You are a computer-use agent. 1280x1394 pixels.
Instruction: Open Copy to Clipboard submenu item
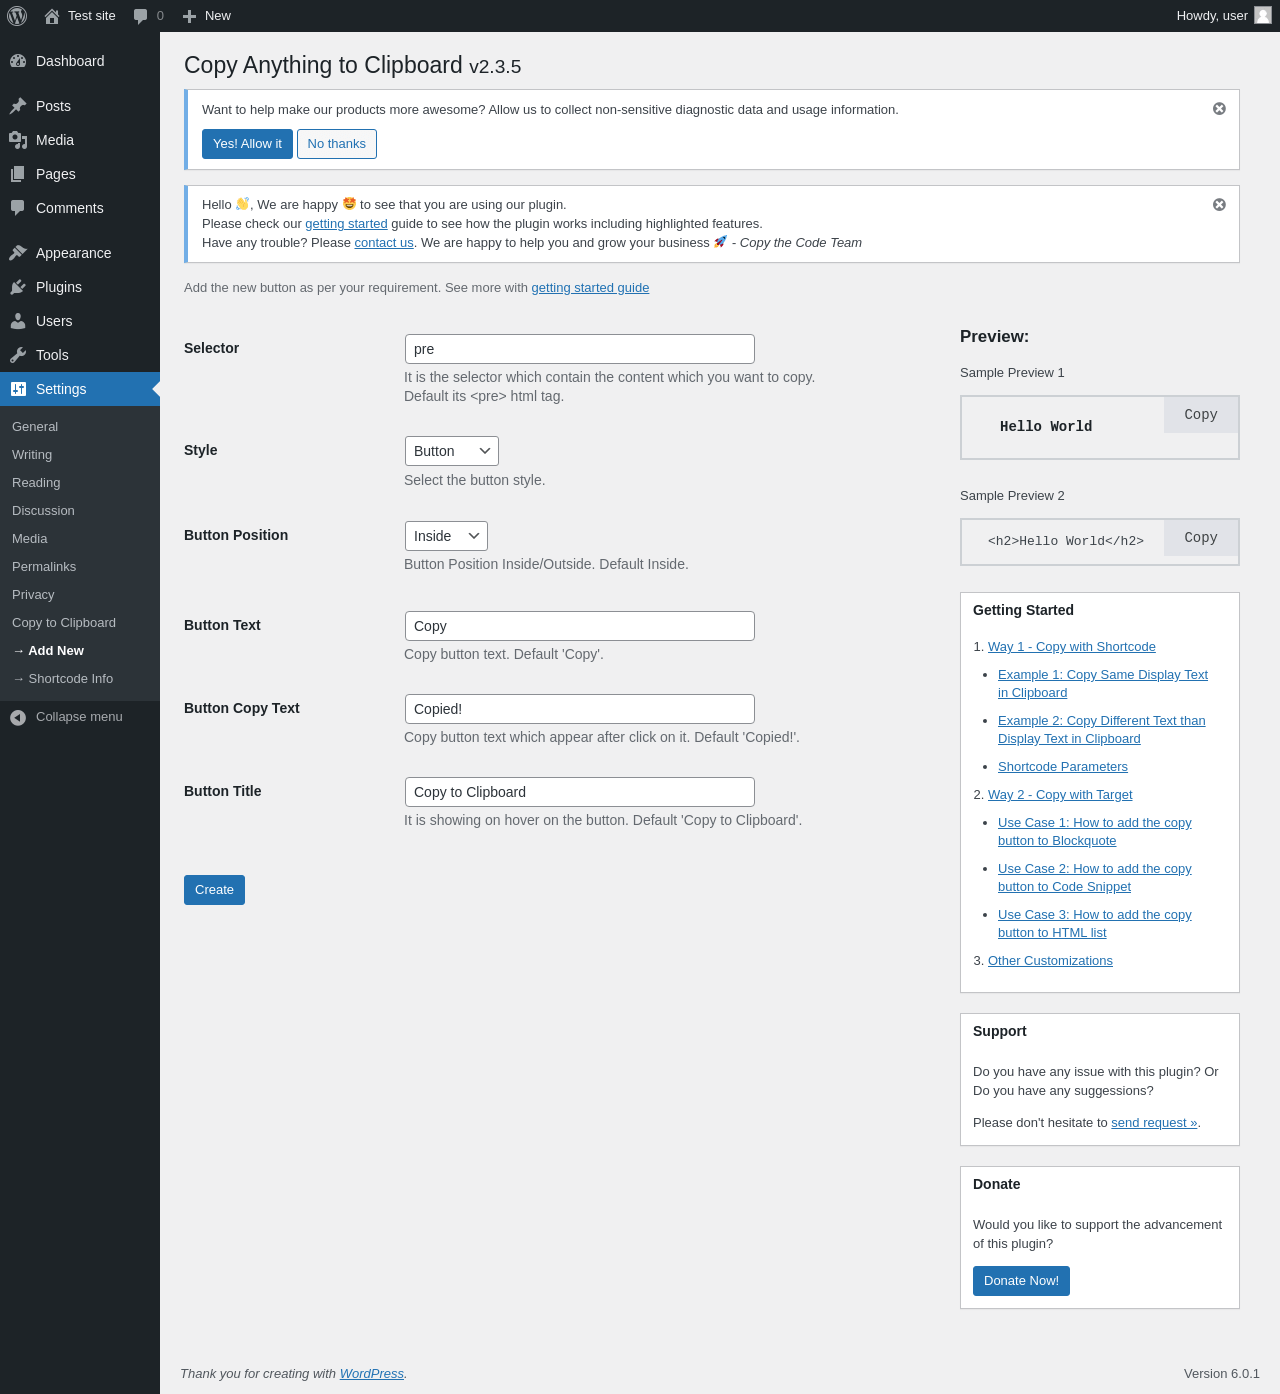click(x=64, y=622)
